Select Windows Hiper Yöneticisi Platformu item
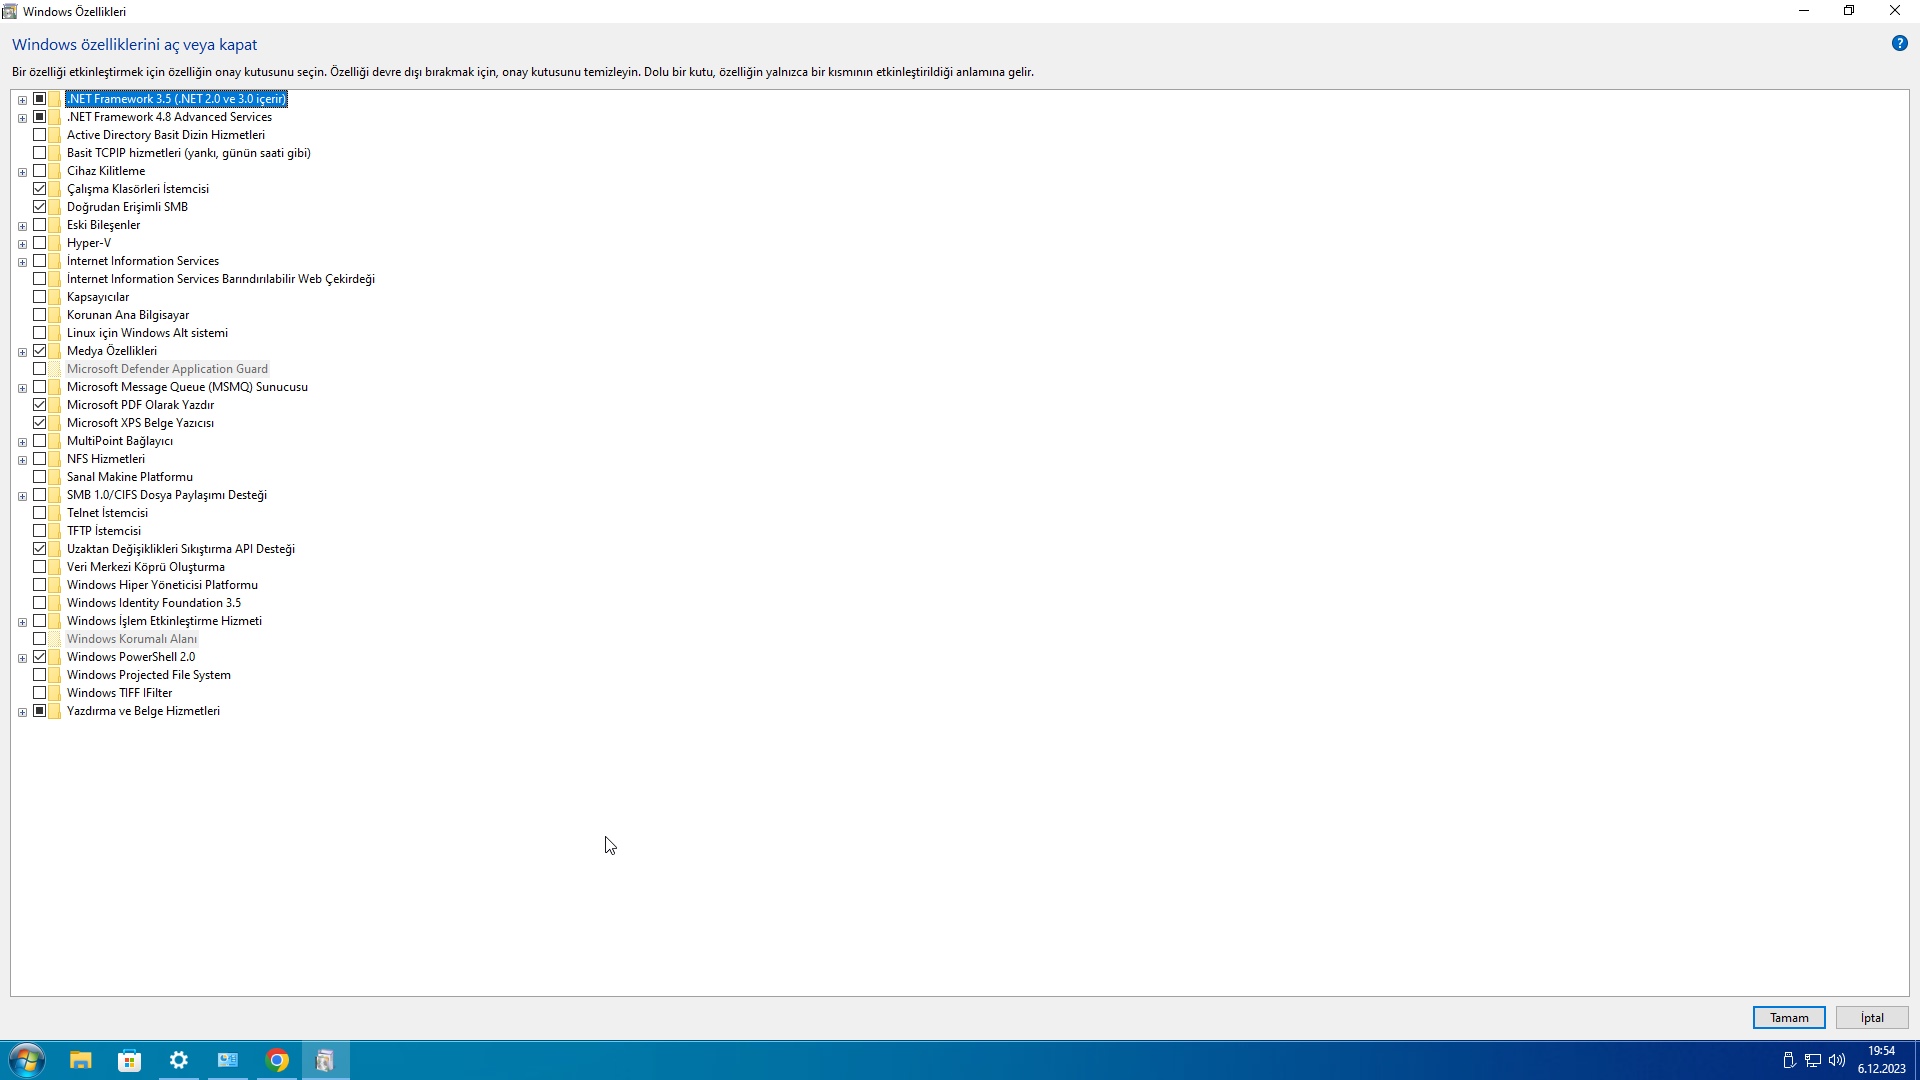Screen dimensions: 1920x1080 [162, 585]
